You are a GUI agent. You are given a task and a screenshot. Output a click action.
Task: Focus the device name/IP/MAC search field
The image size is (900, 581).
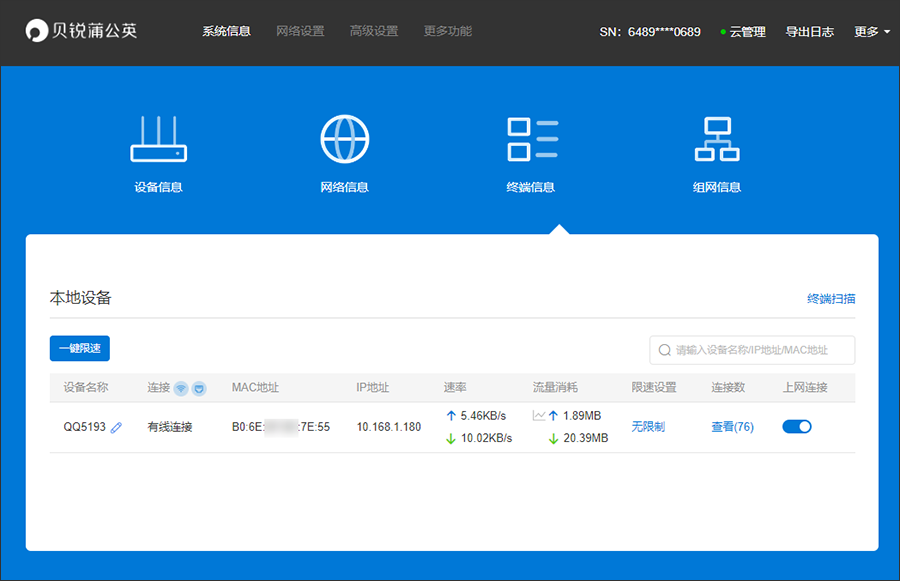[752, 350]
